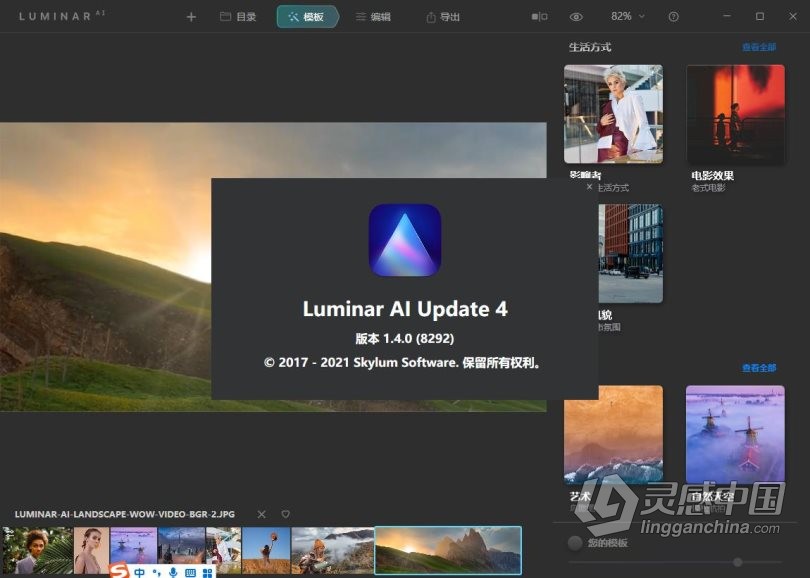Maximize the Luminar AI window

point(760,17)
